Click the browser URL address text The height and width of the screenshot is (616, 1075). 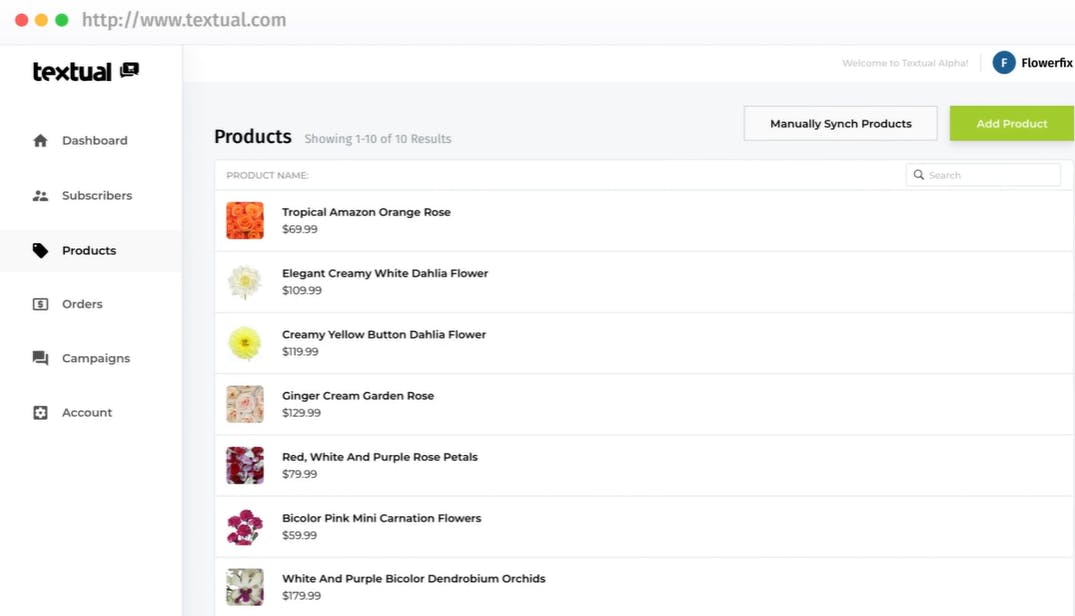tap(184, 20)
